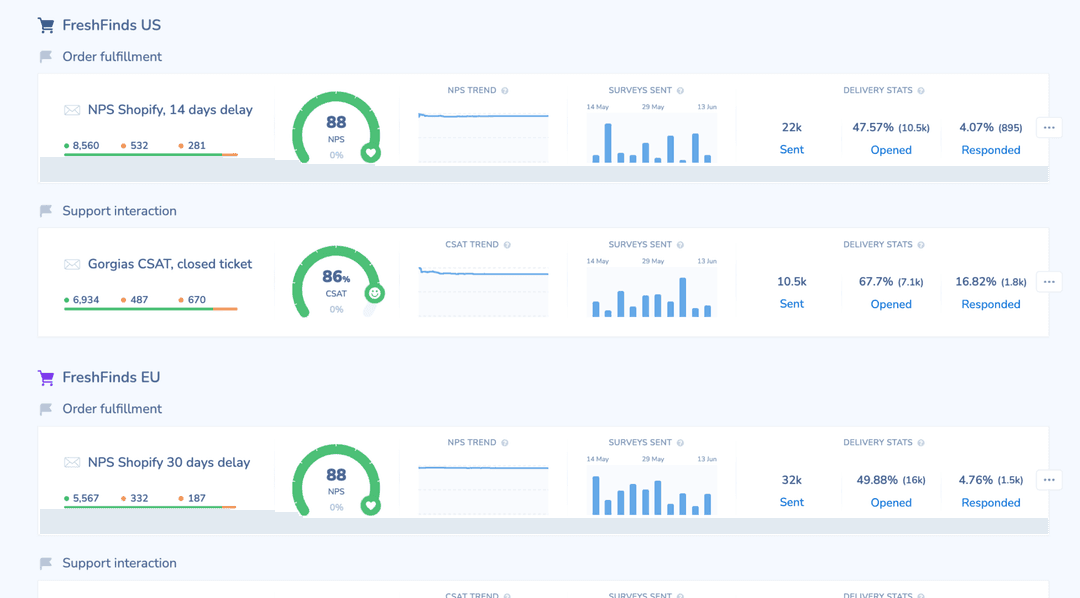Click envelope icon next to NPS Shopify, 14 days delay
1080x598 pixels.
coord(72,110)
